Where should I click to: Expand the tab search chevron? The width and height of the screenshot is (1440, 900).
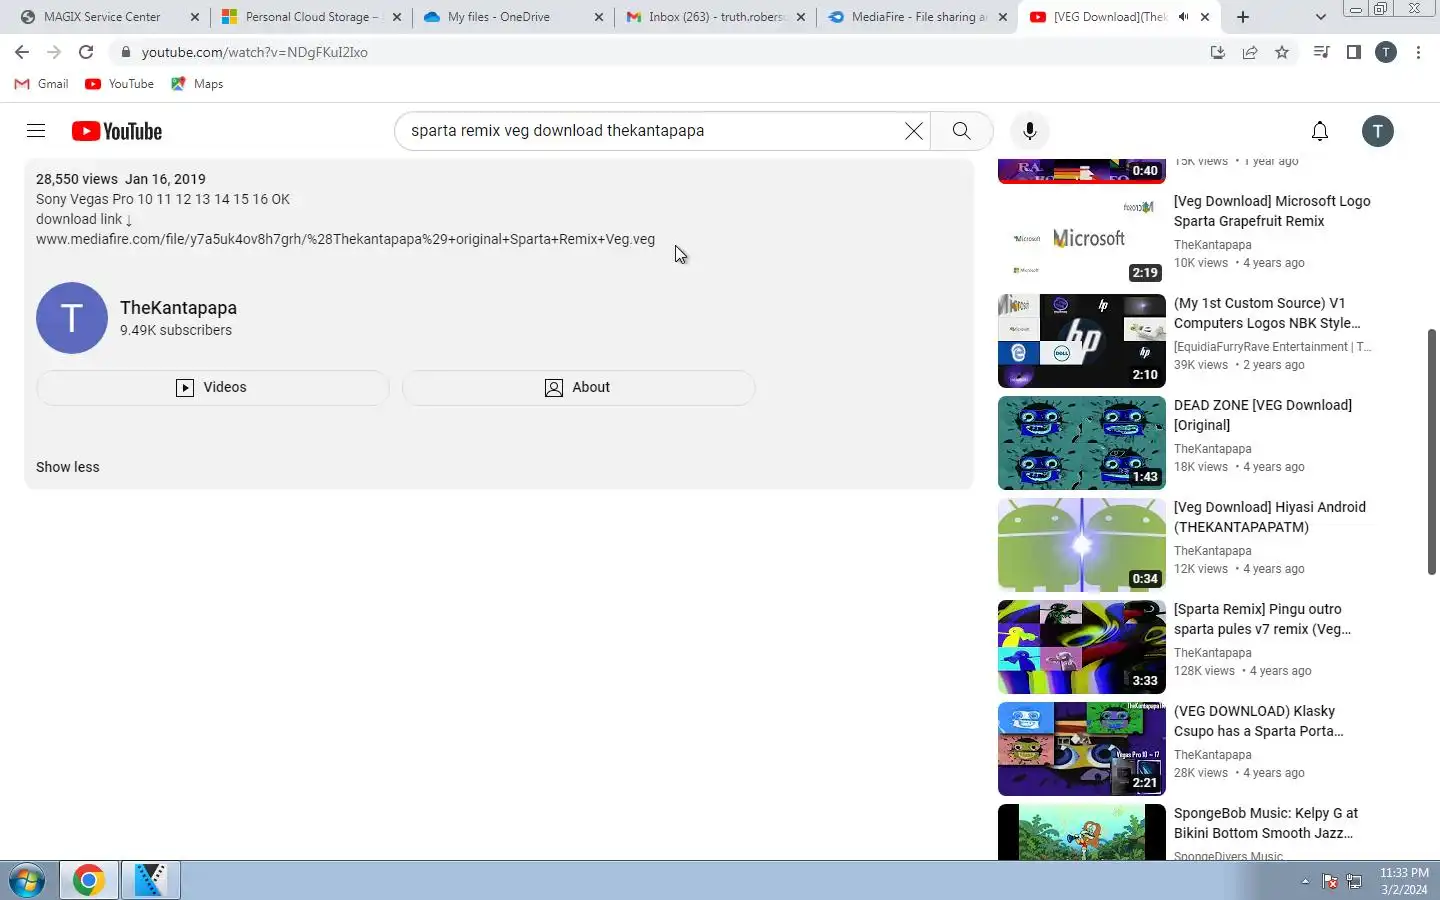(x=1320, y=17)
